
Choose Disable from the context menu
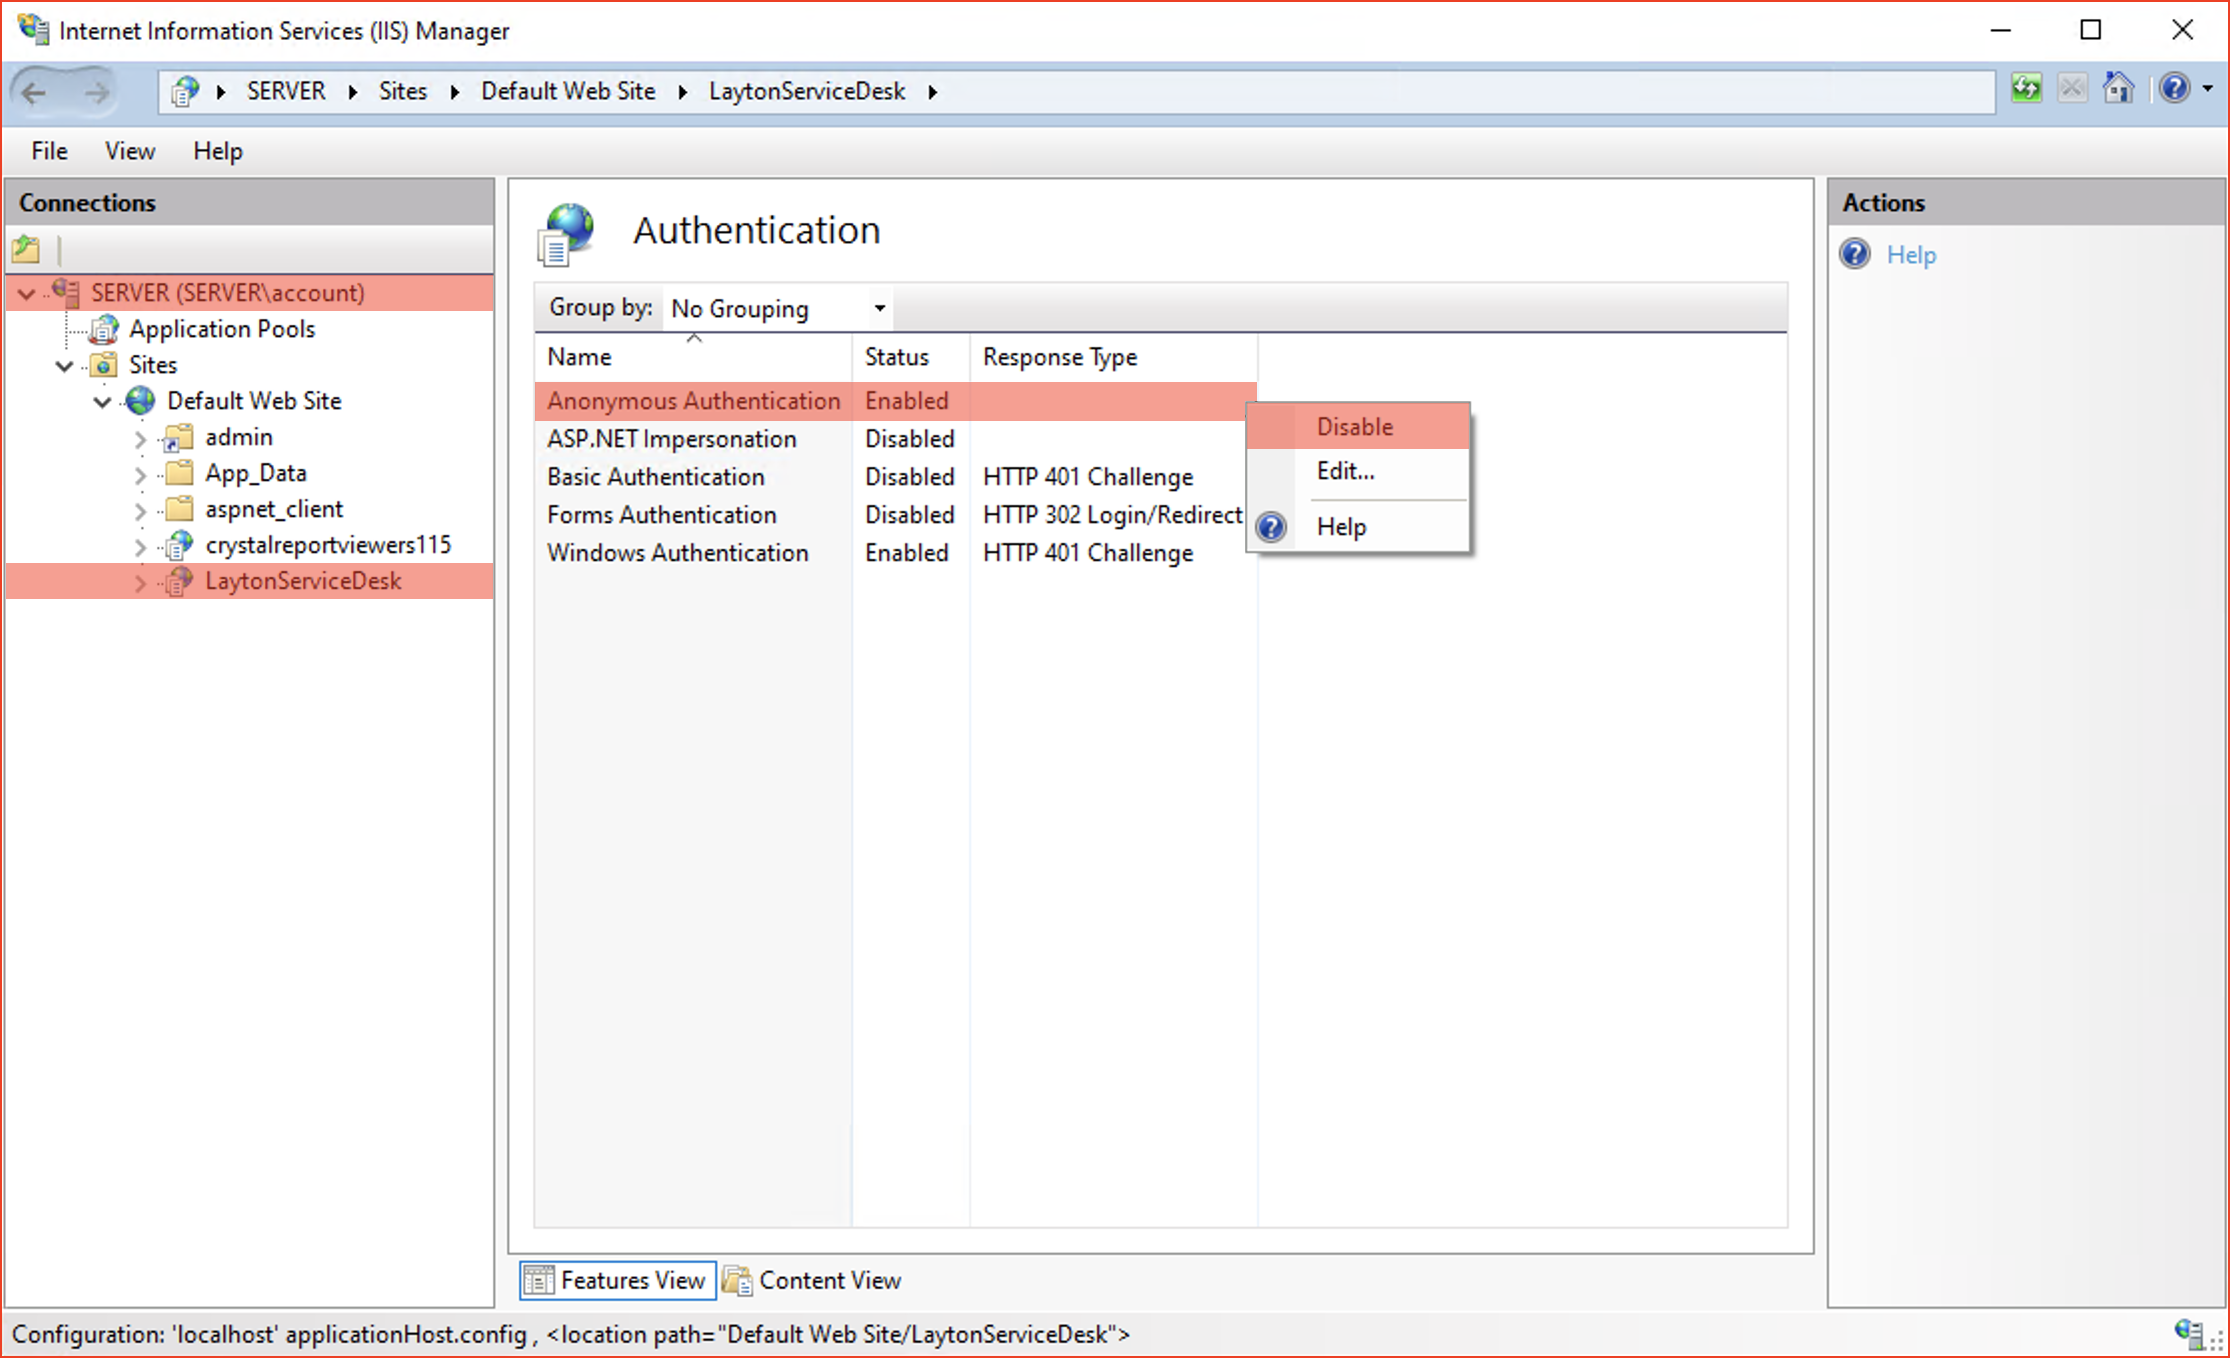coord(1358,426)
